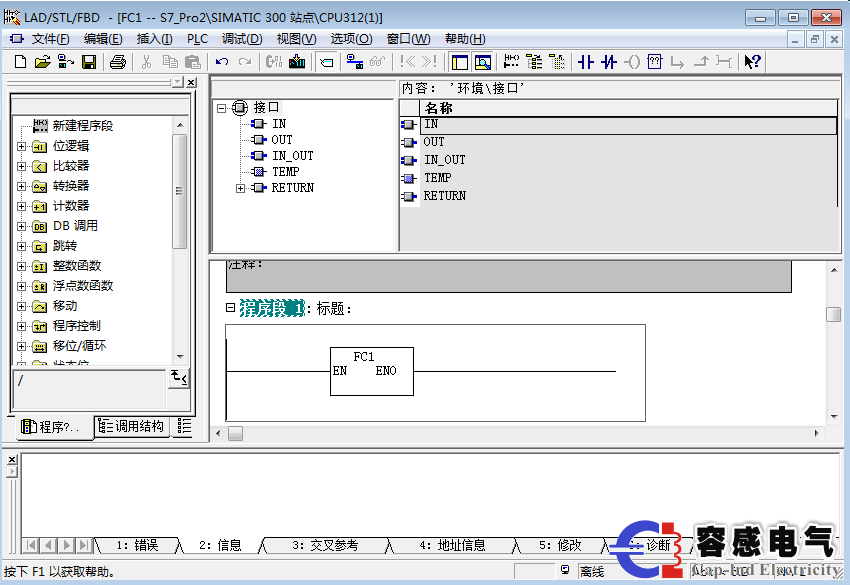This screenshot has width=850, height=585.
Task: Open a file with the folder icon
Action: point(42,62)
